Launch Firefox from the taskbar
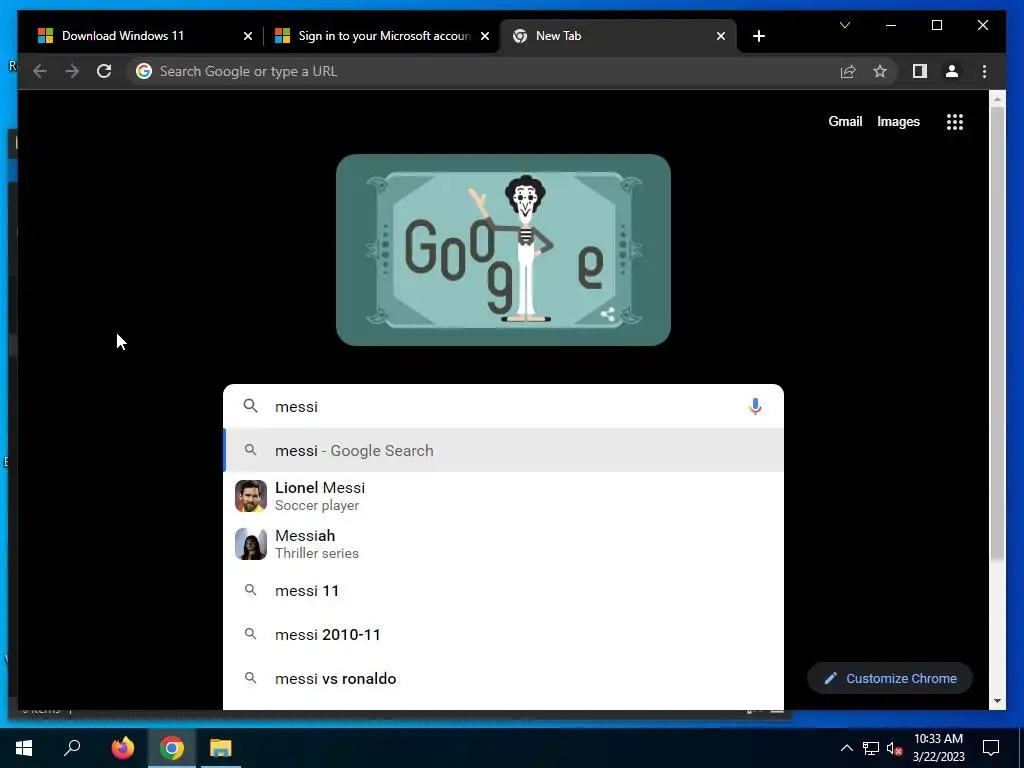Screen dimensions: 1024x768 click(x=122, y=748)
